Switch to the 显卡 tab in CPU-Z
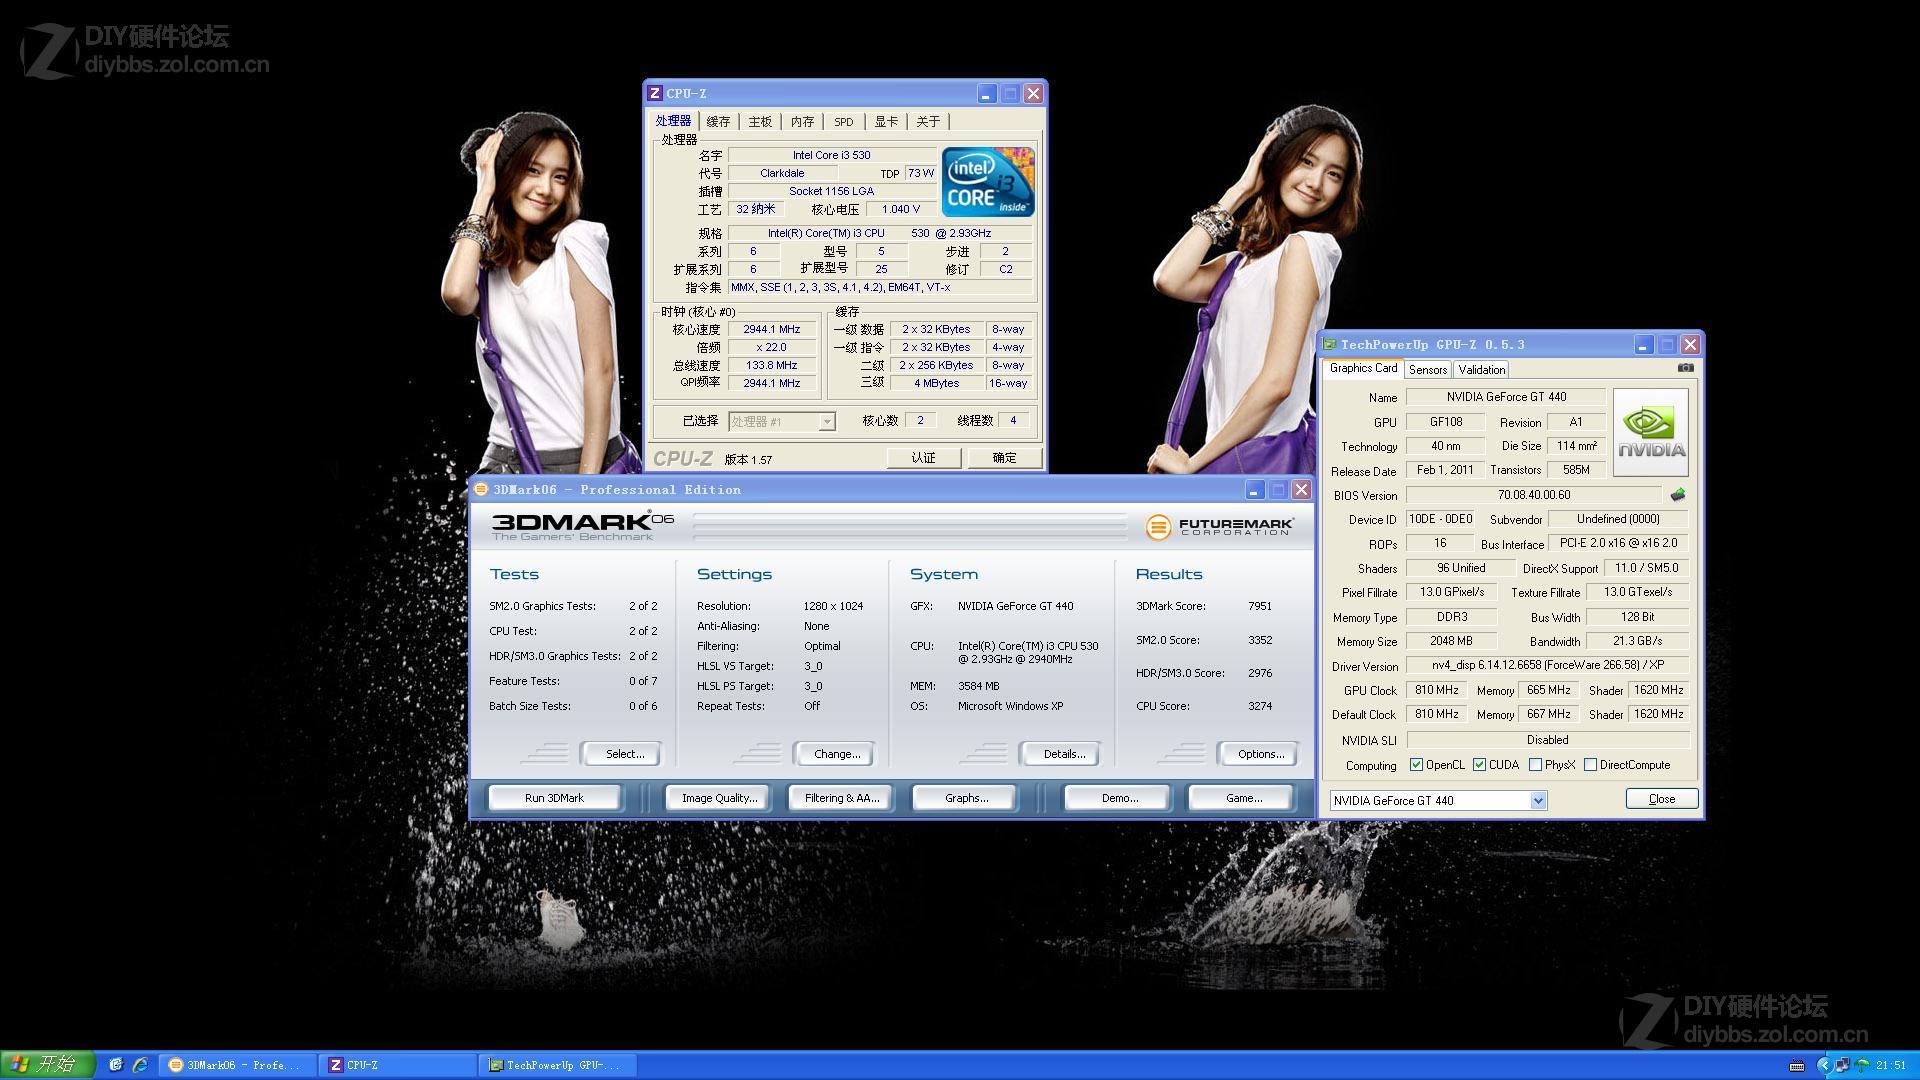 886,122
